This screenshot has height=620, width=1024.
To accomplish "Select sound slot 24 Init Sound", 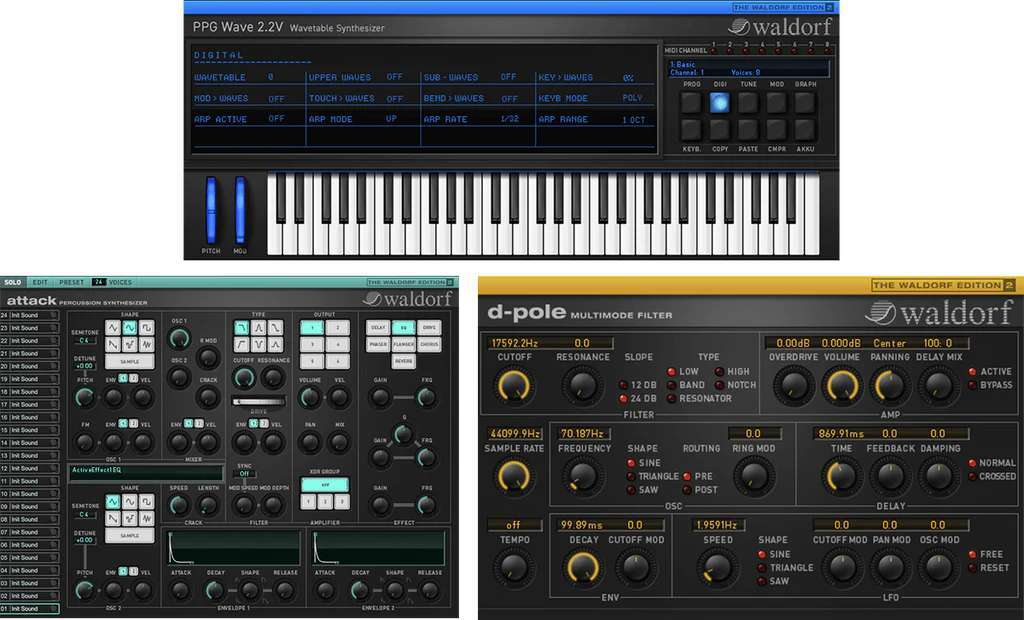I will [29, 315].
